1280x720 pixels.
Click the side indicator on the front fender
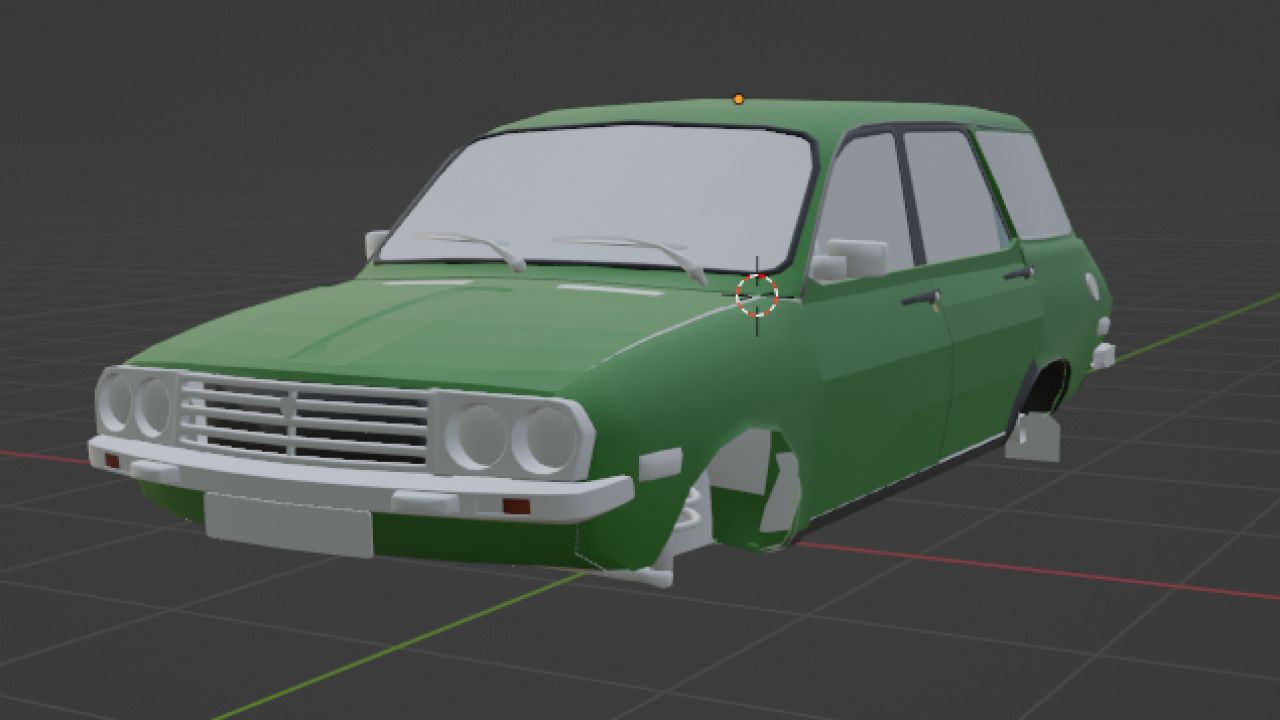[x=660, y=465]
